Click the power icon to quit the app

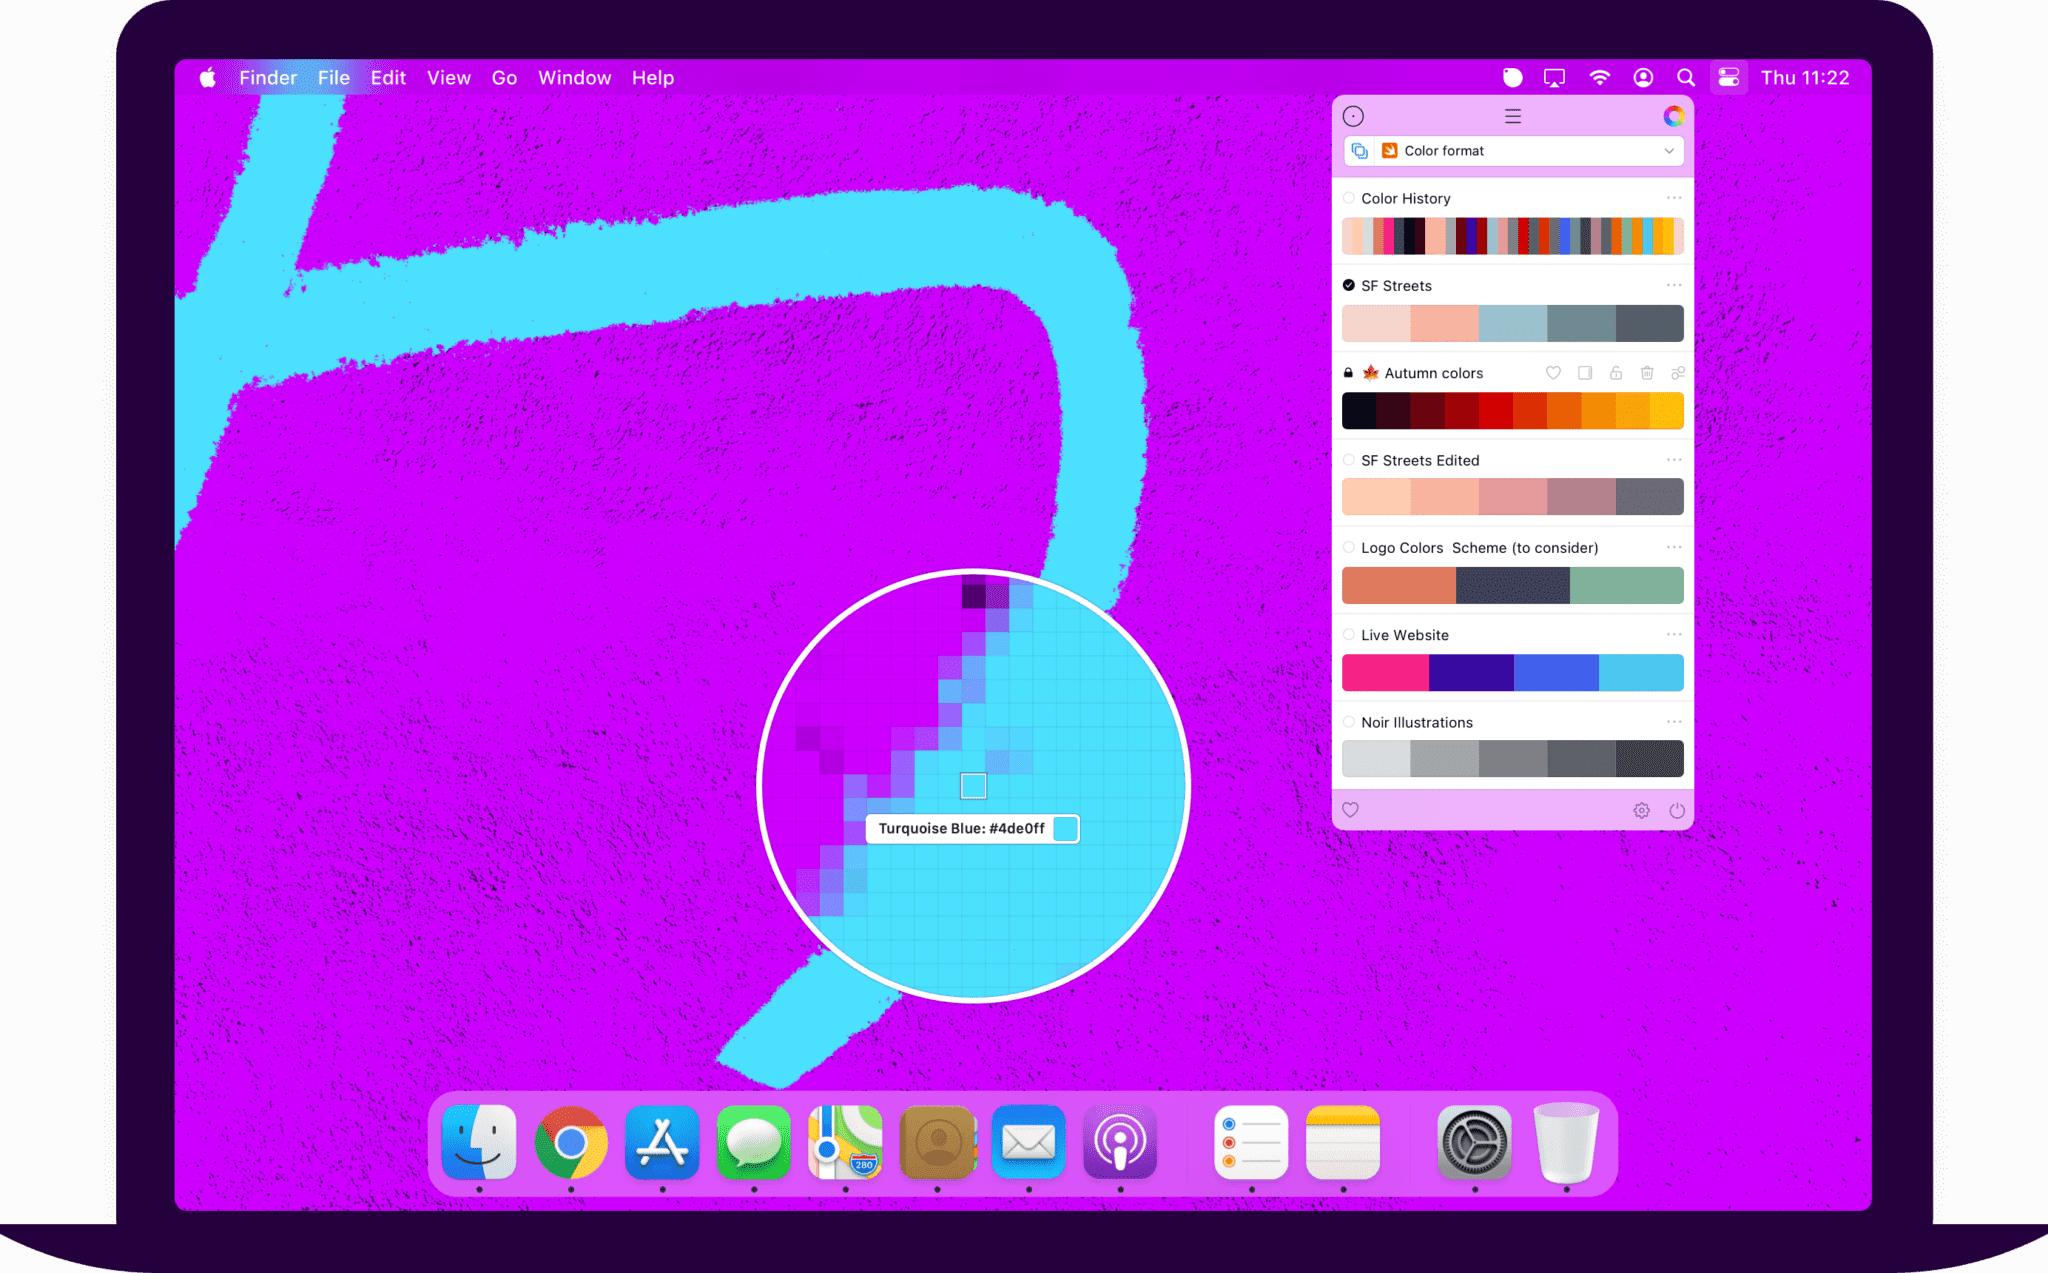coord(1677,810)
